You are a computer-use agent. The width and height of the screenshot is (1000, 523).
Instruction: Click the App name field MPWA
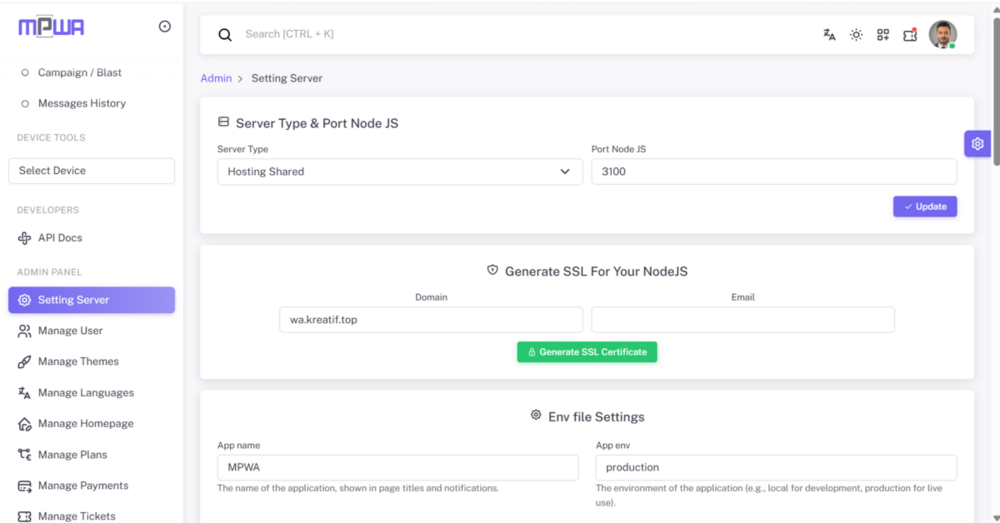click(398, 468)
